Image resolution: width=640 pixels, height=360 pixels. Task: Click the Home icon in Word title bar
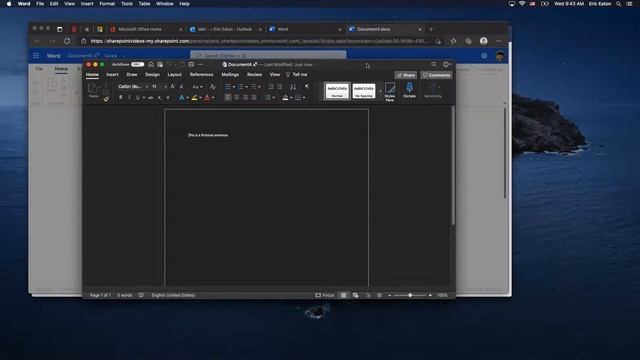pos(151,64)
